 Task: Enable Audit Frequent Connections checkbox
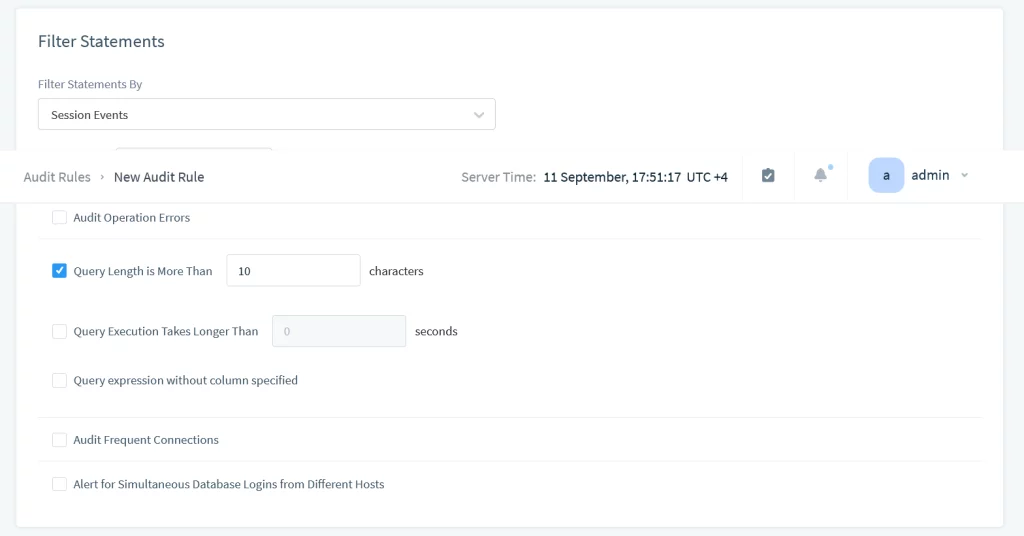(x=59, y=440)
